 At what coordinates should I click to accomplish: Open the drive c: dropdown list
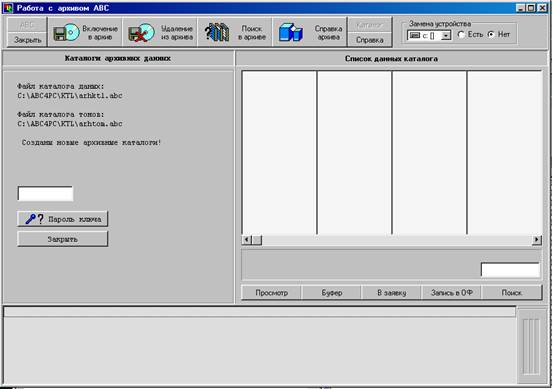click(446, 36)
